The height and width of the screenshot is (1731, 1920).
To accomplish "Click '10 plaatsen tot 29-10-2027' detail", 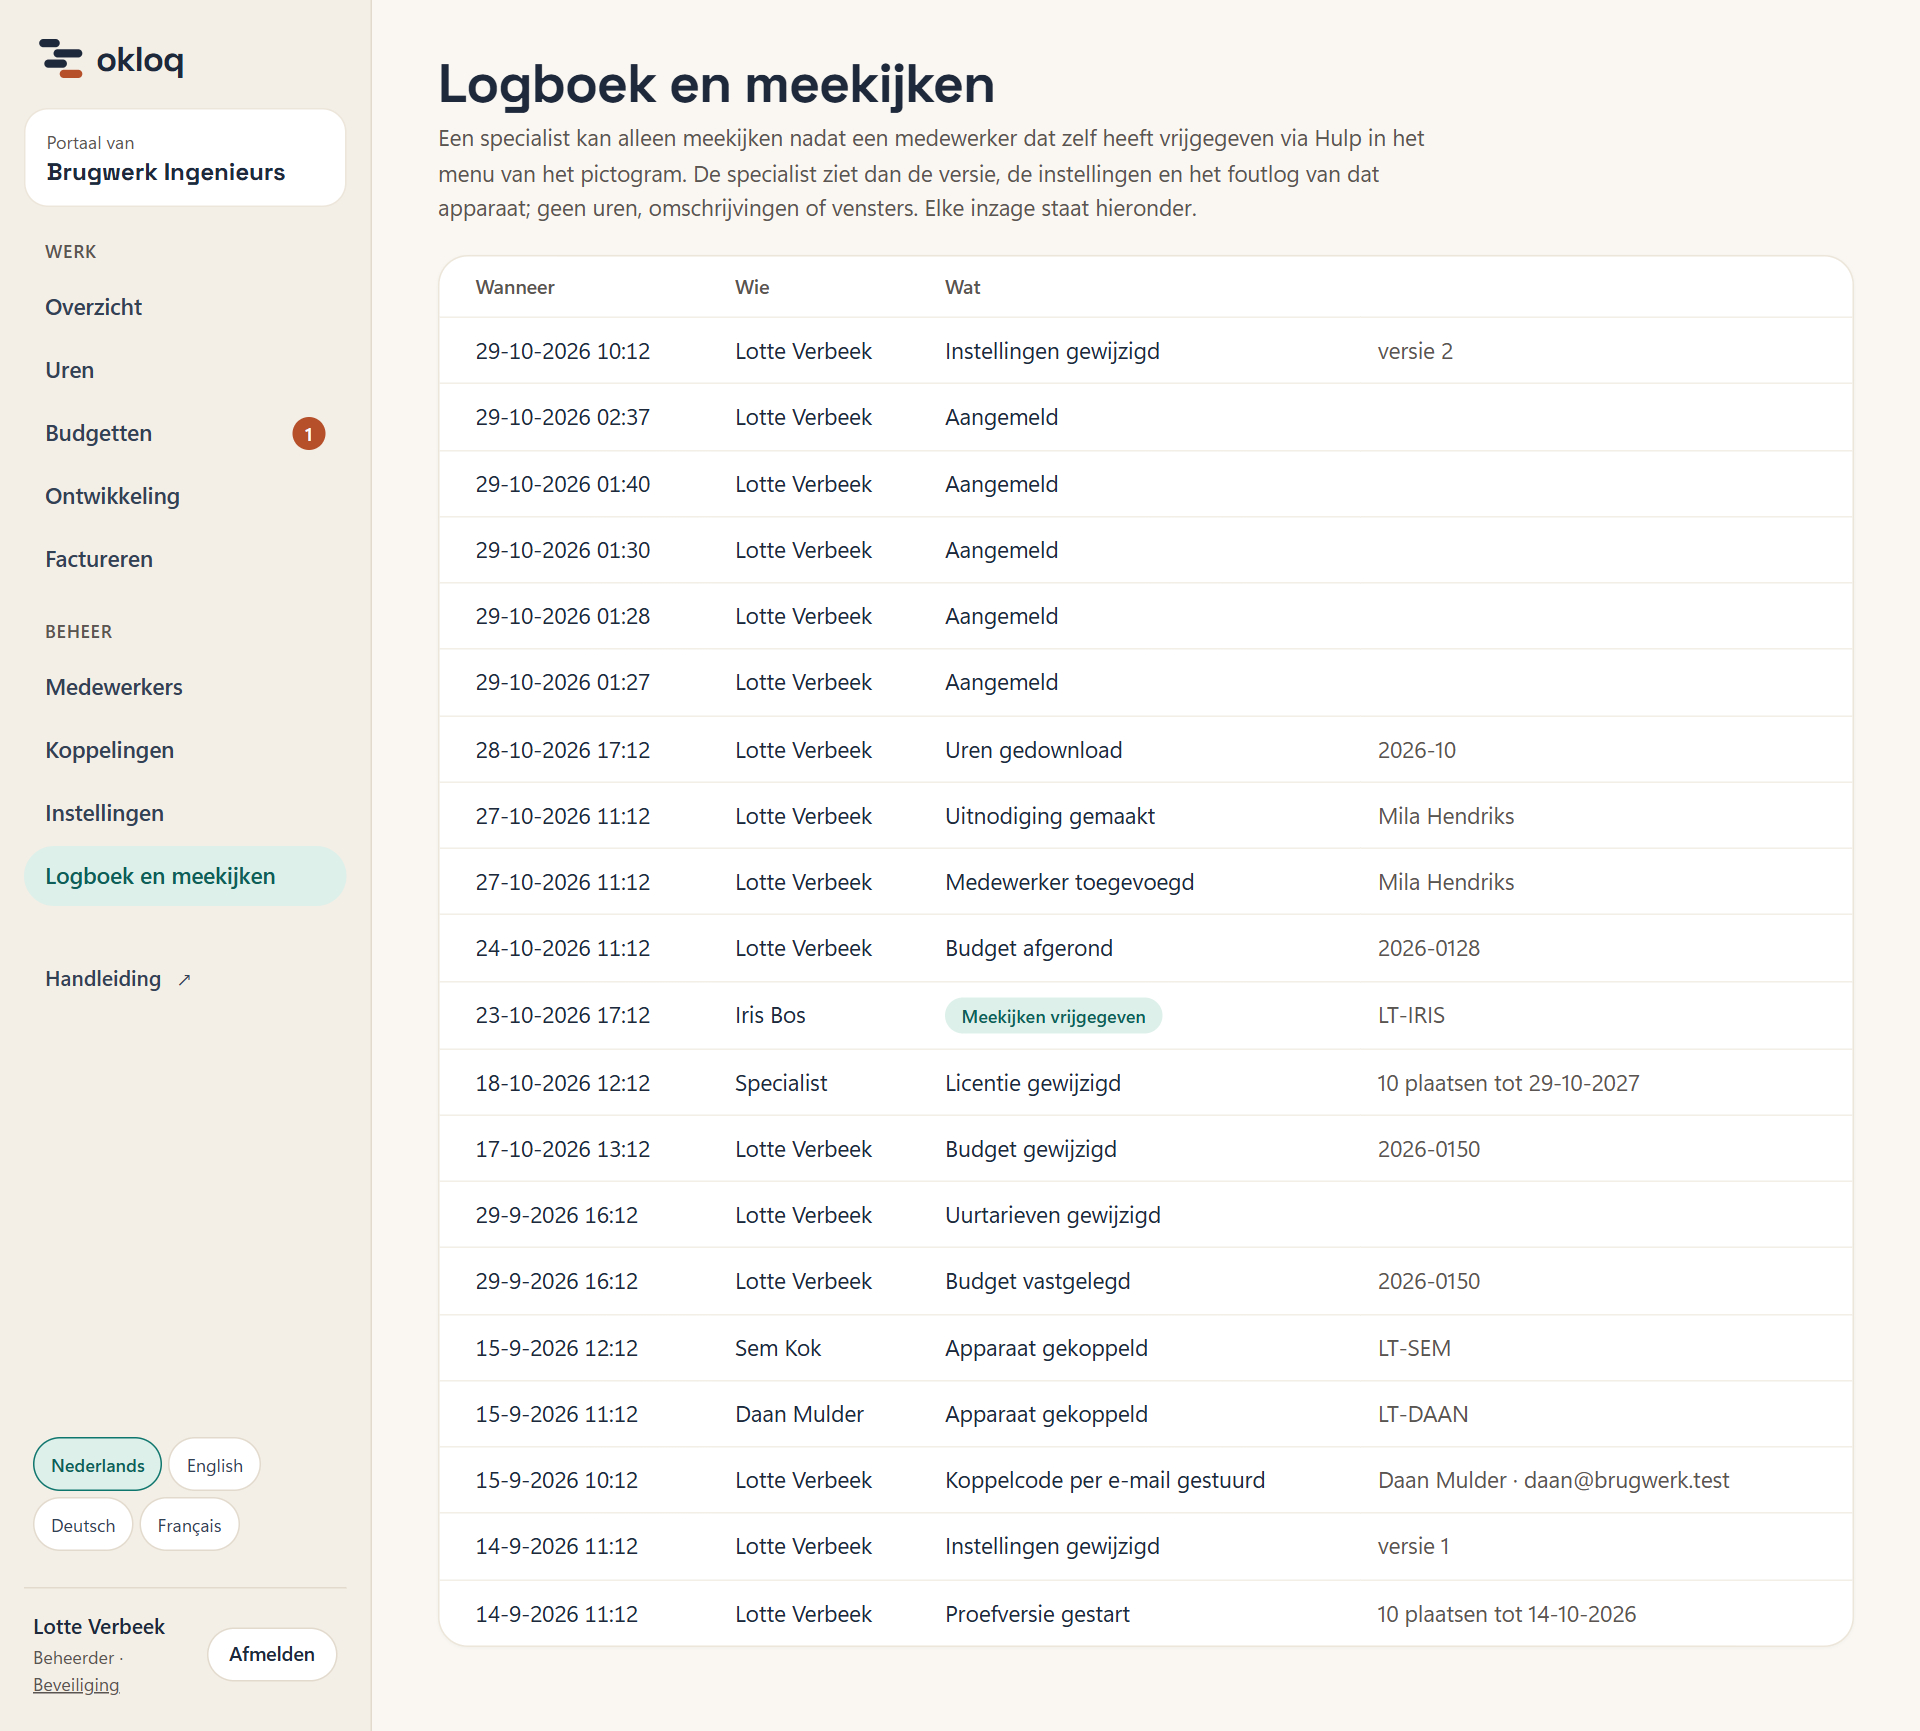I will pos(1508,1083).
